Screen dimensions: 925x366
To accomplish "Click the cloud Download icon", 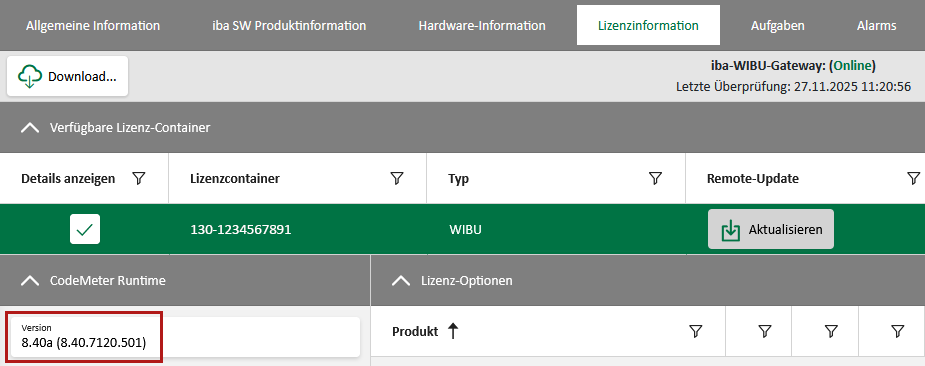I will tap(30, 76).
